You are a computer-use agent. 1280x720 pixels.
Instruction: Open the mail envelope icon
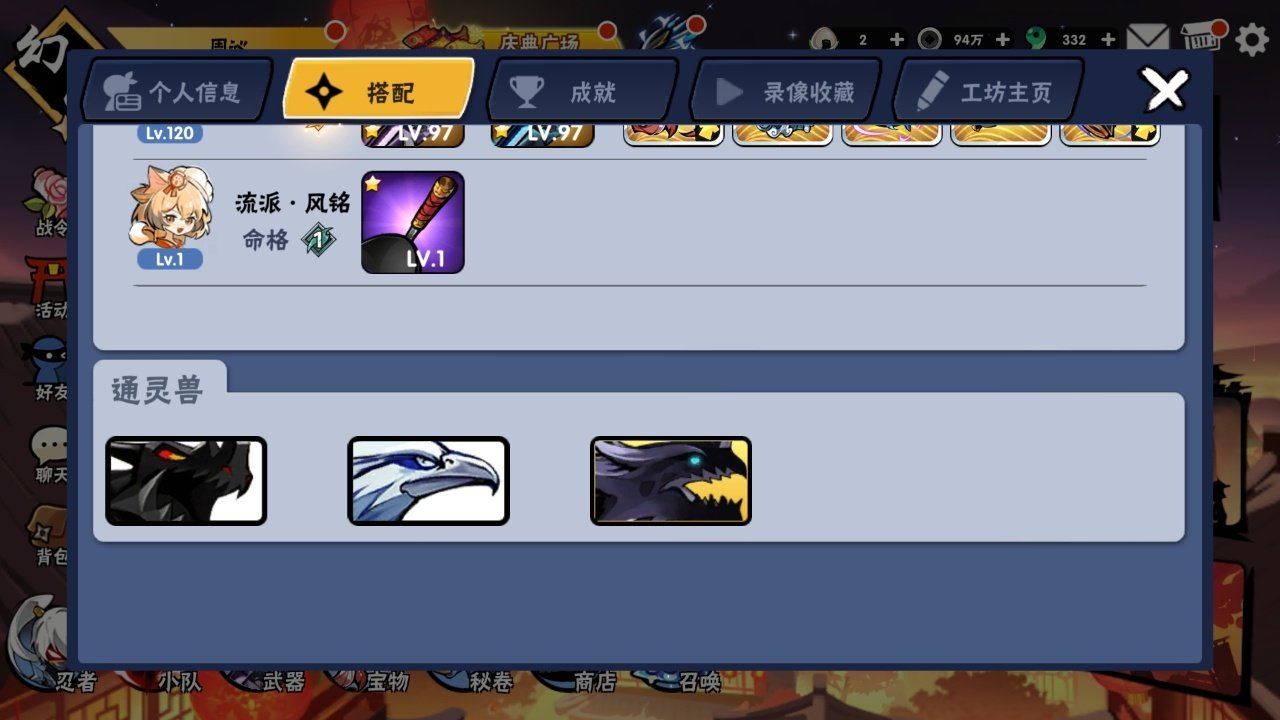click(1148, 39)
